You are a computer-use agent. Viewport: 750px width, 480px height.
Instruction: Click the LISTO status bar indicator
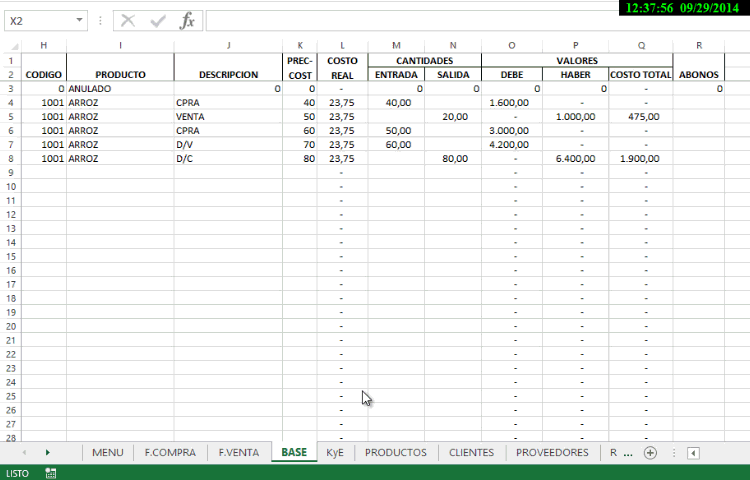17,473
